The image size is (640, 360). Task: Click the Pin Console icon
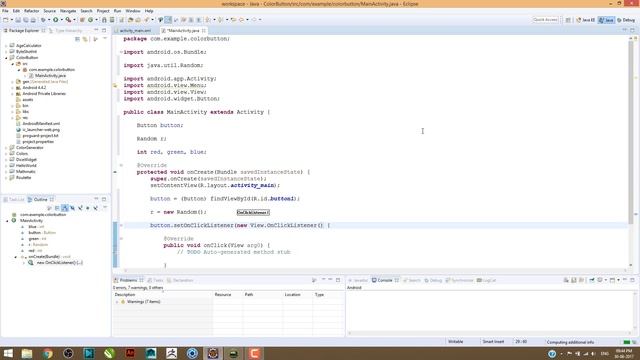tap(591, 280)
